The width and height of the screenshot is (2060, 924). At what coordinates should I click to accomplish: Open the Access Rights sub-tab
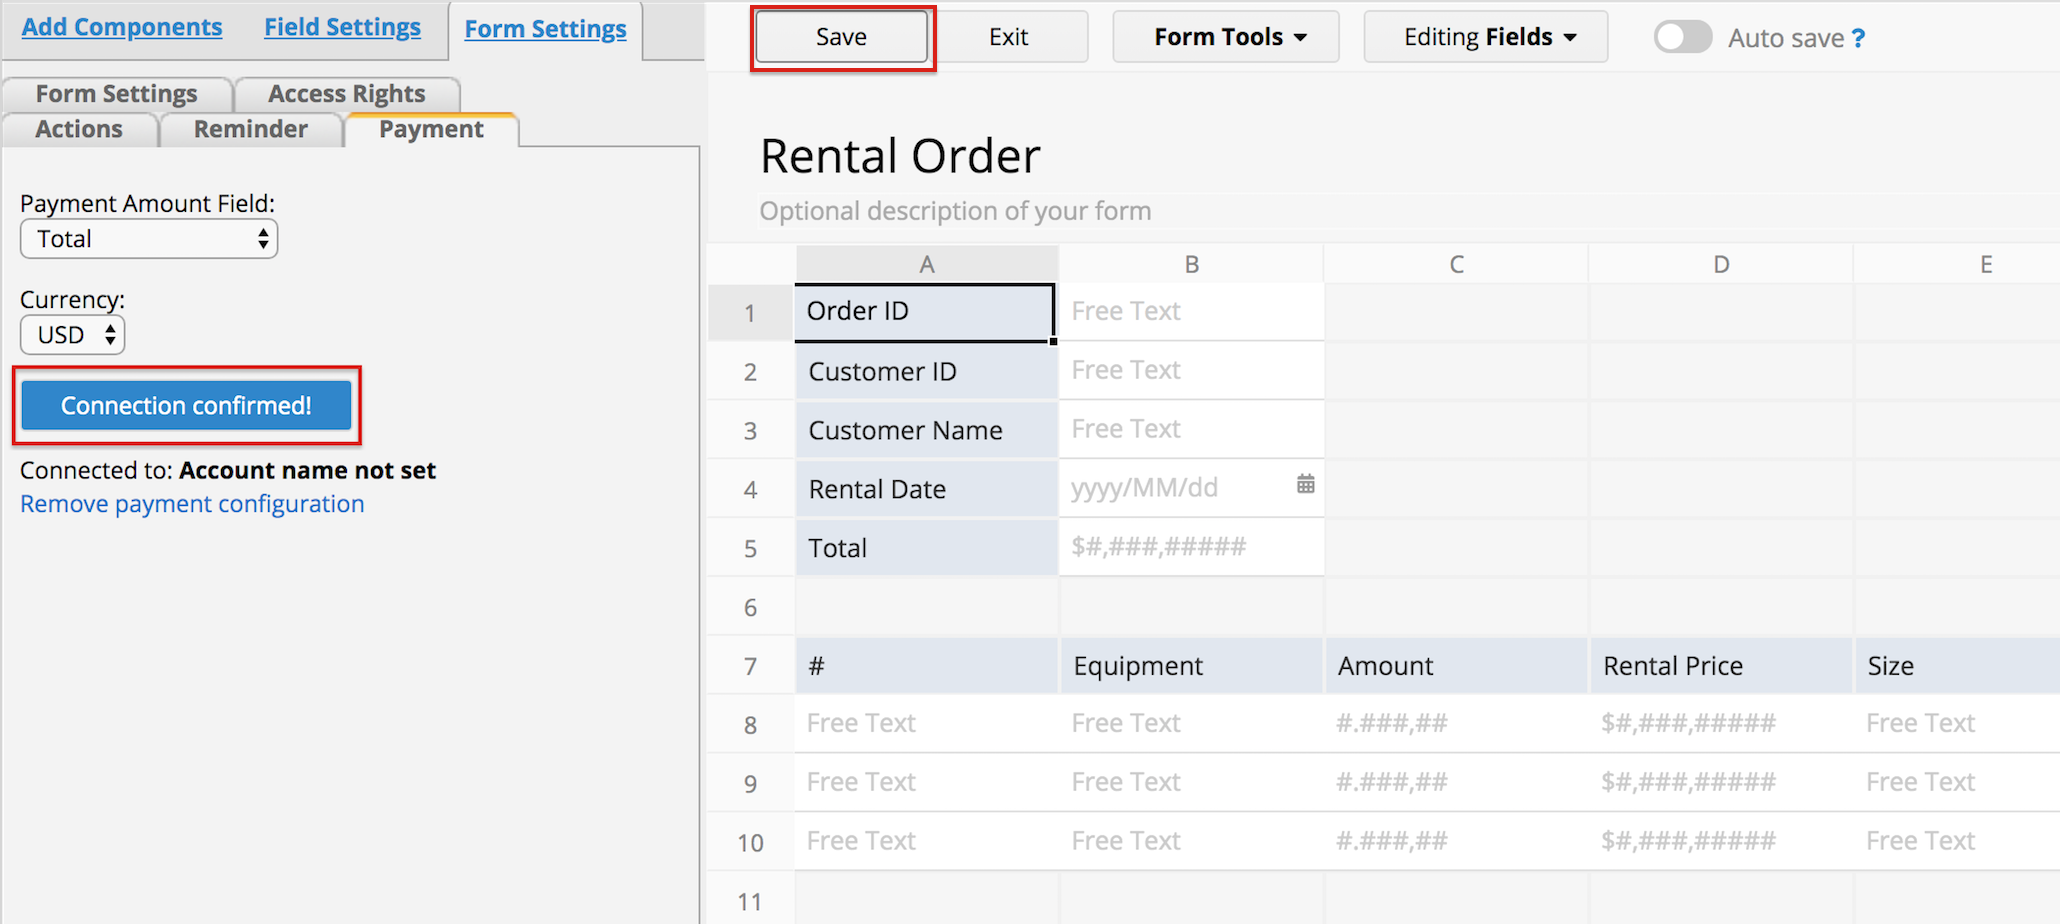pos(347,94)
